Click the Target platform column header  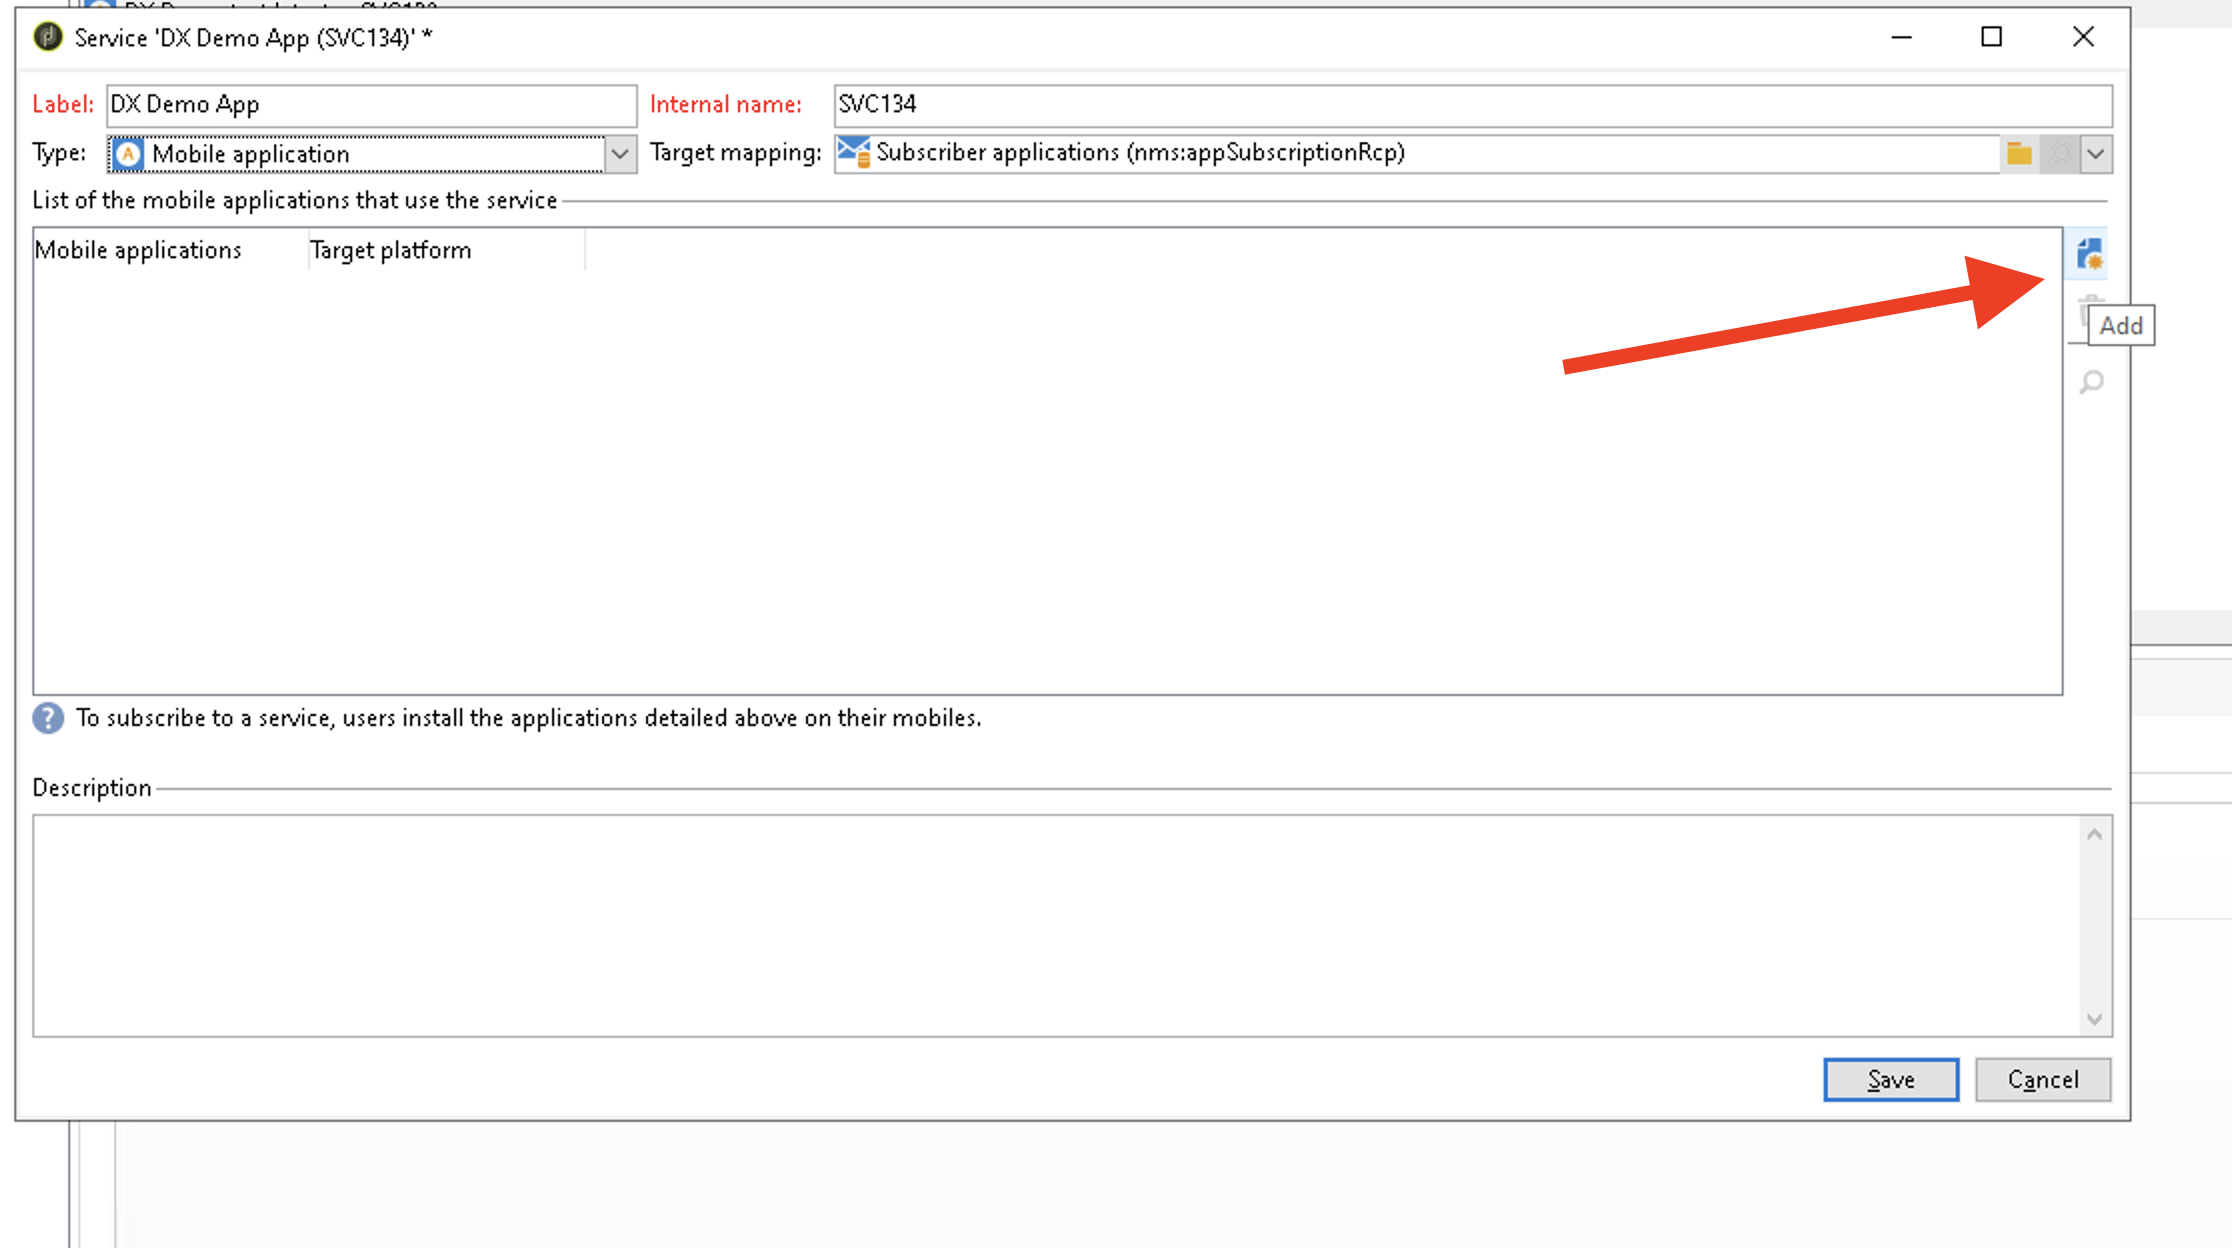tap(446, 250)
